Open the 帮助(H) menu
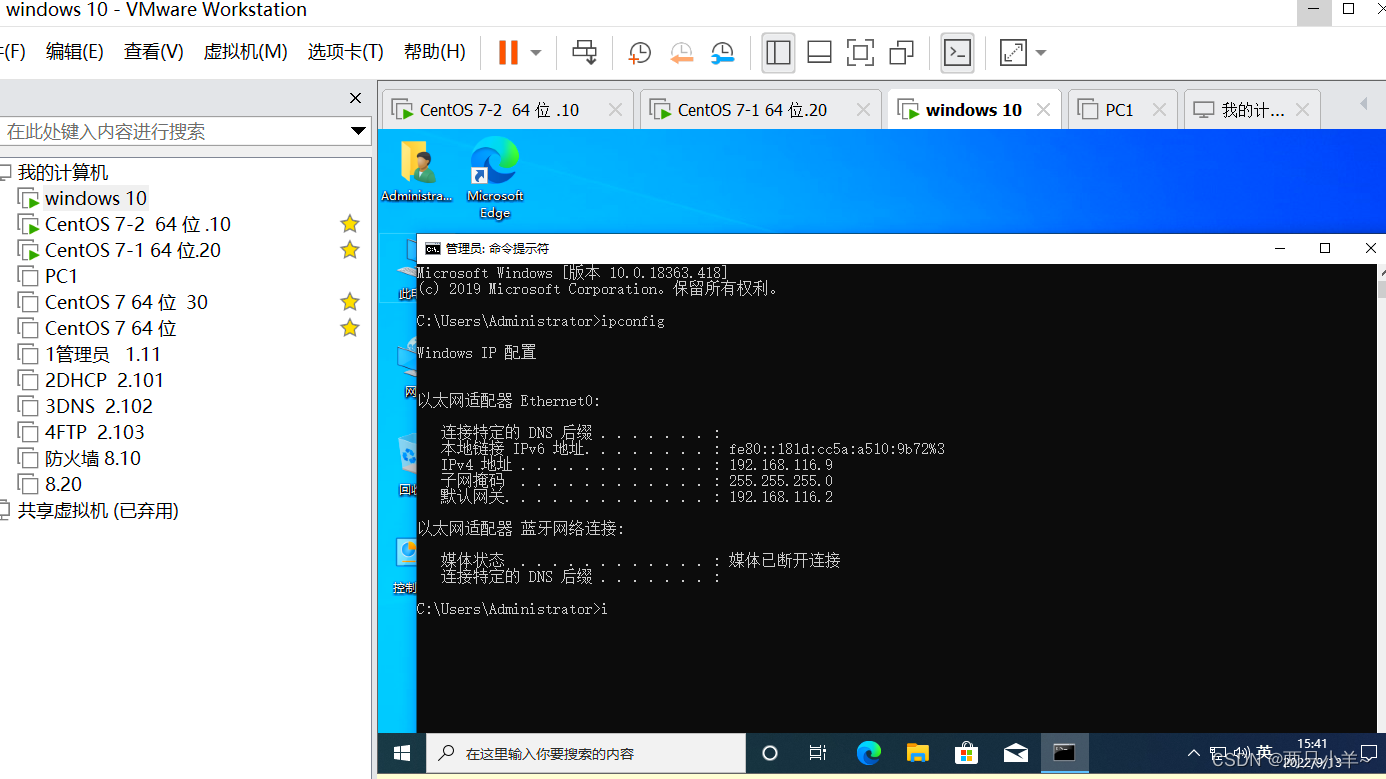 click(434, 52)
